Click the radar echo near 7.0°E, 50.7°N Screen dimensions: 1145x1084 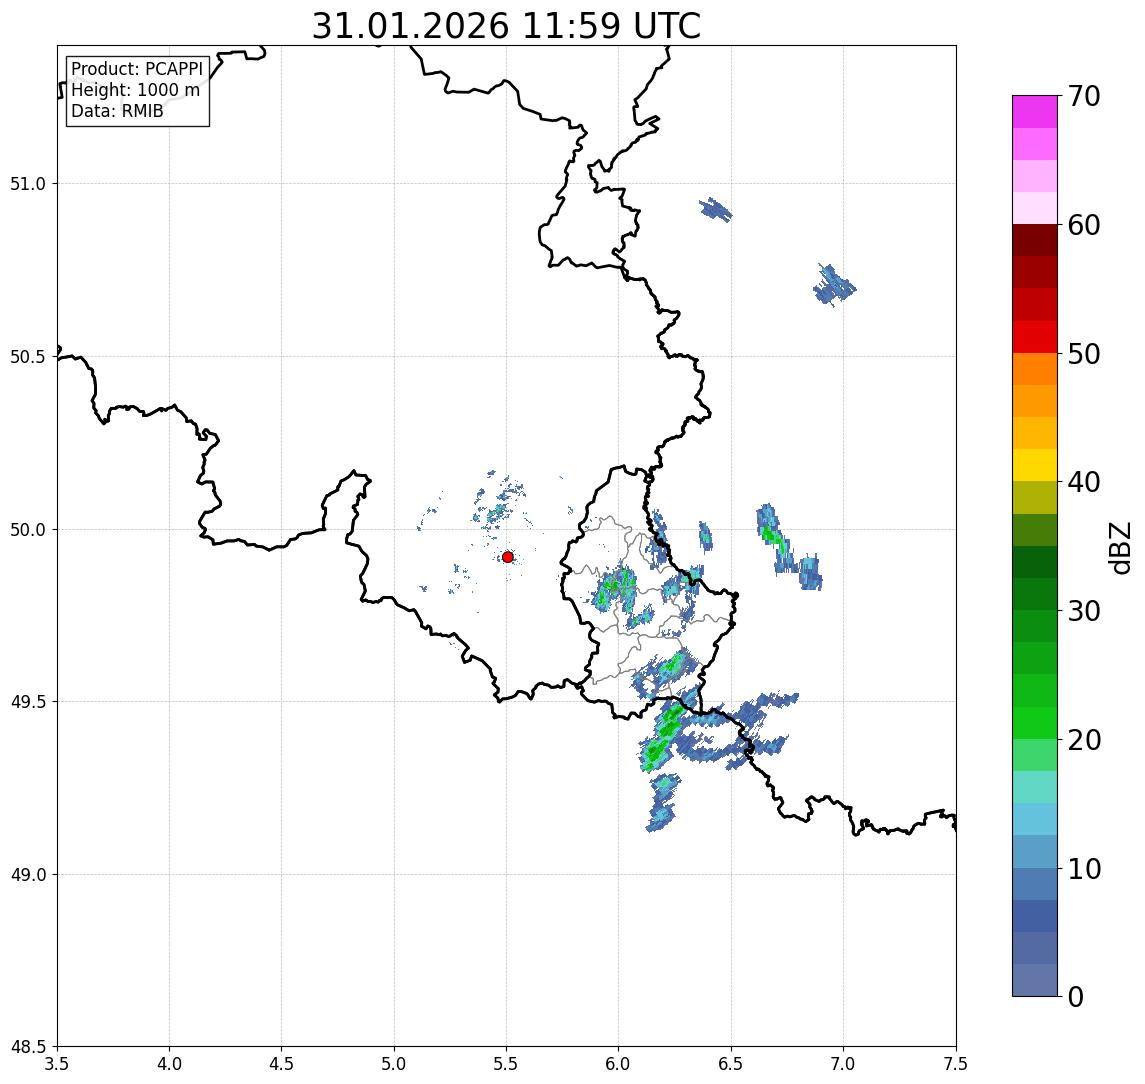point(834,286)
